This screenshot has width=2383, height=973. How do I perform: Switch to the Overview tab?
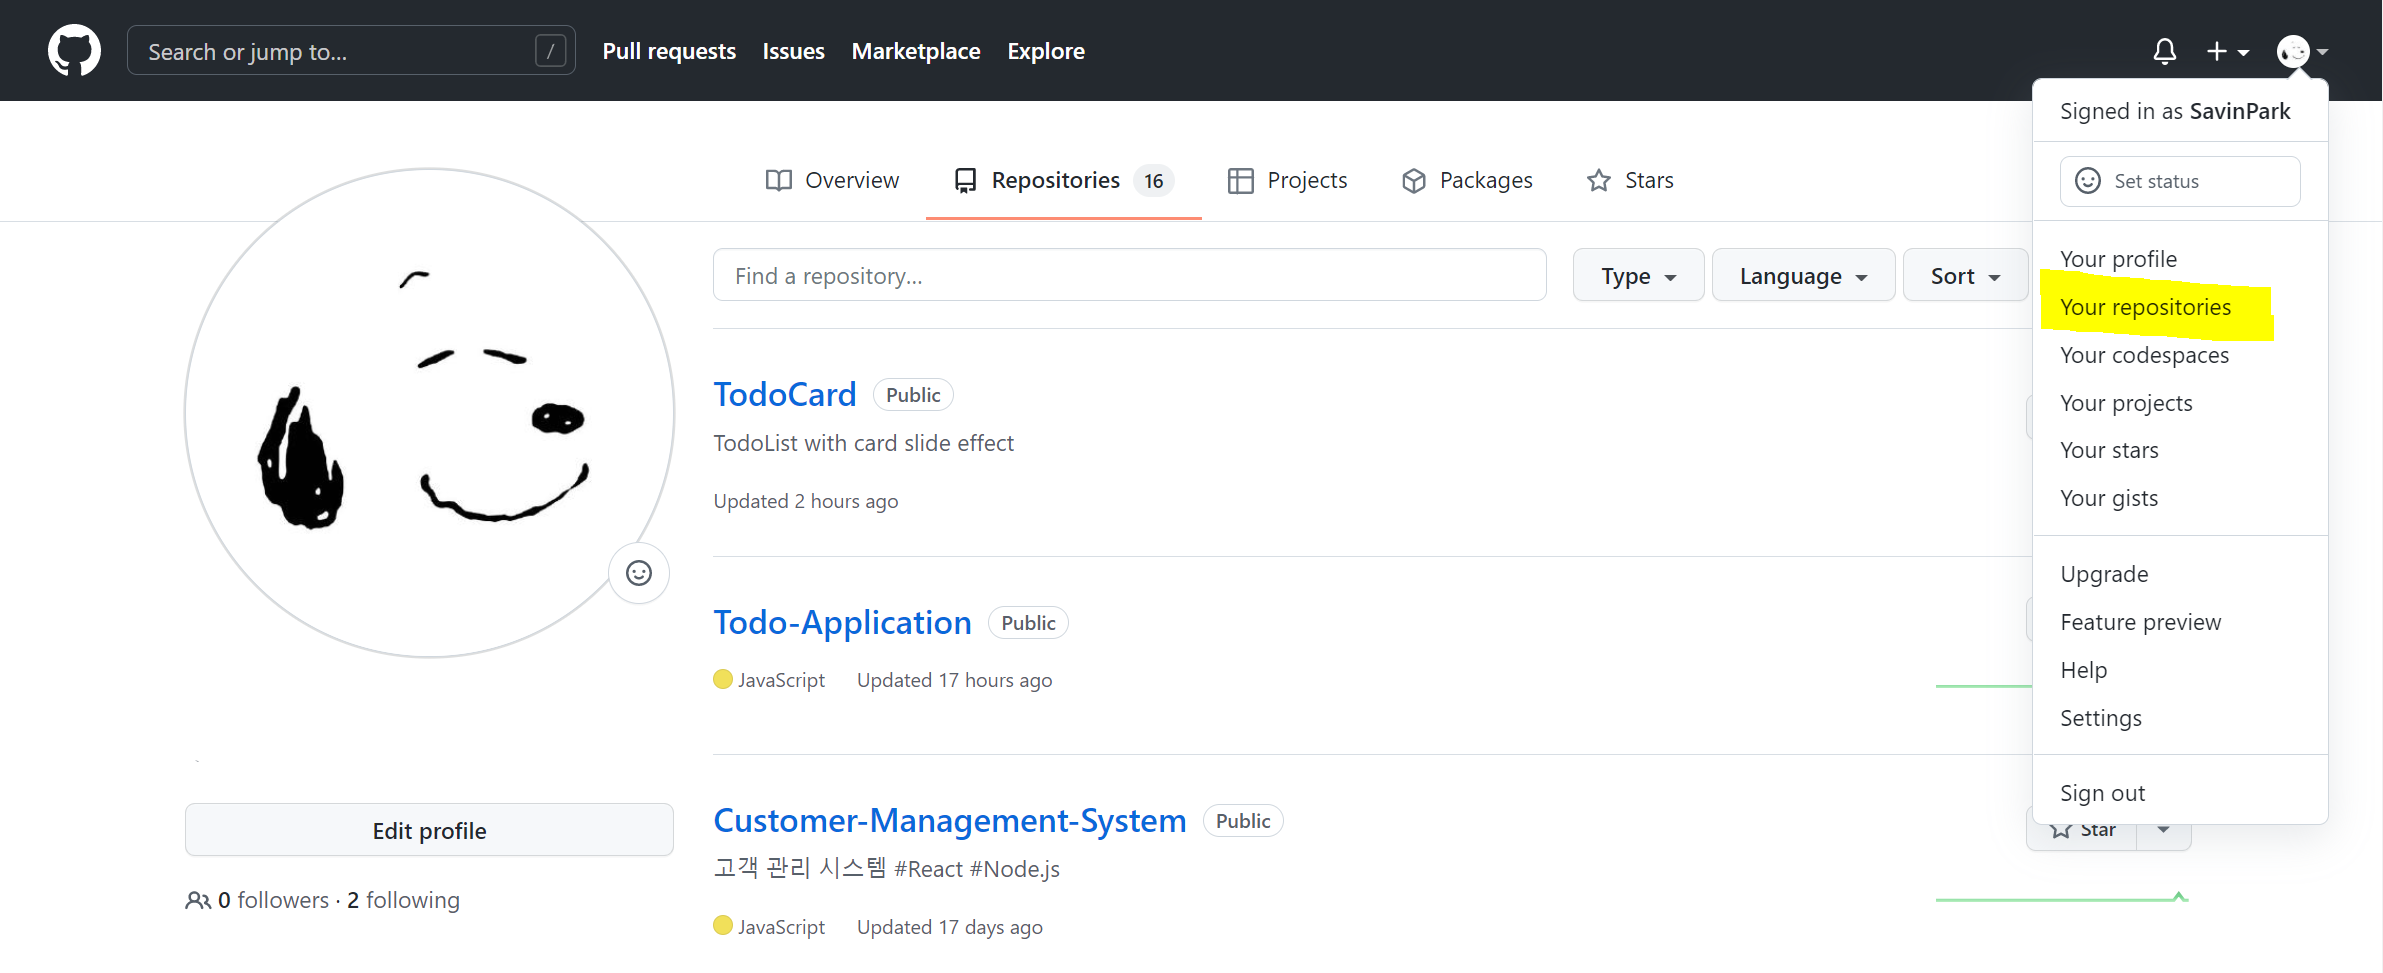pos(851,180)
